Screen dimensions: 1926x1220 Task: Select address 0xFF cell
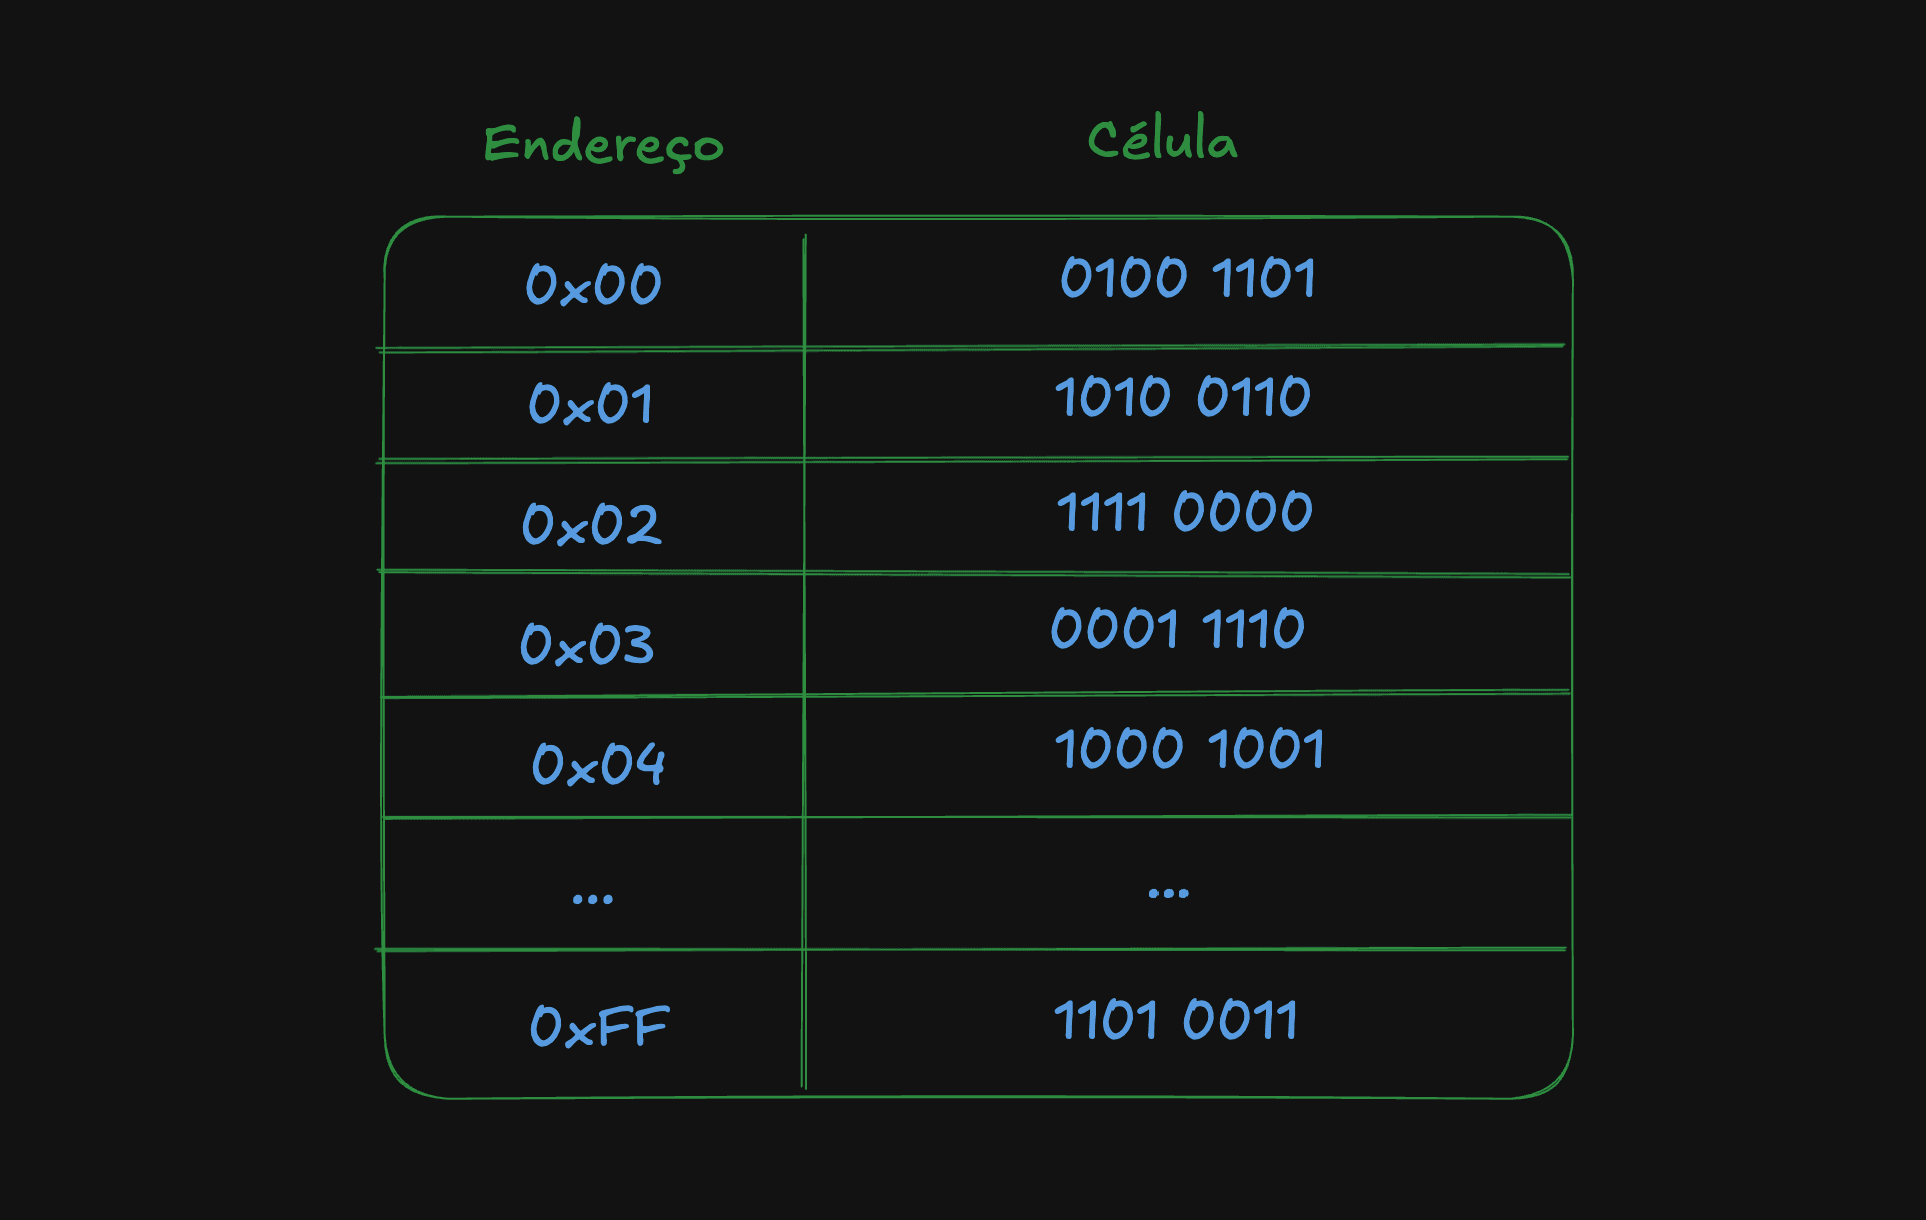coord(600,1026)
